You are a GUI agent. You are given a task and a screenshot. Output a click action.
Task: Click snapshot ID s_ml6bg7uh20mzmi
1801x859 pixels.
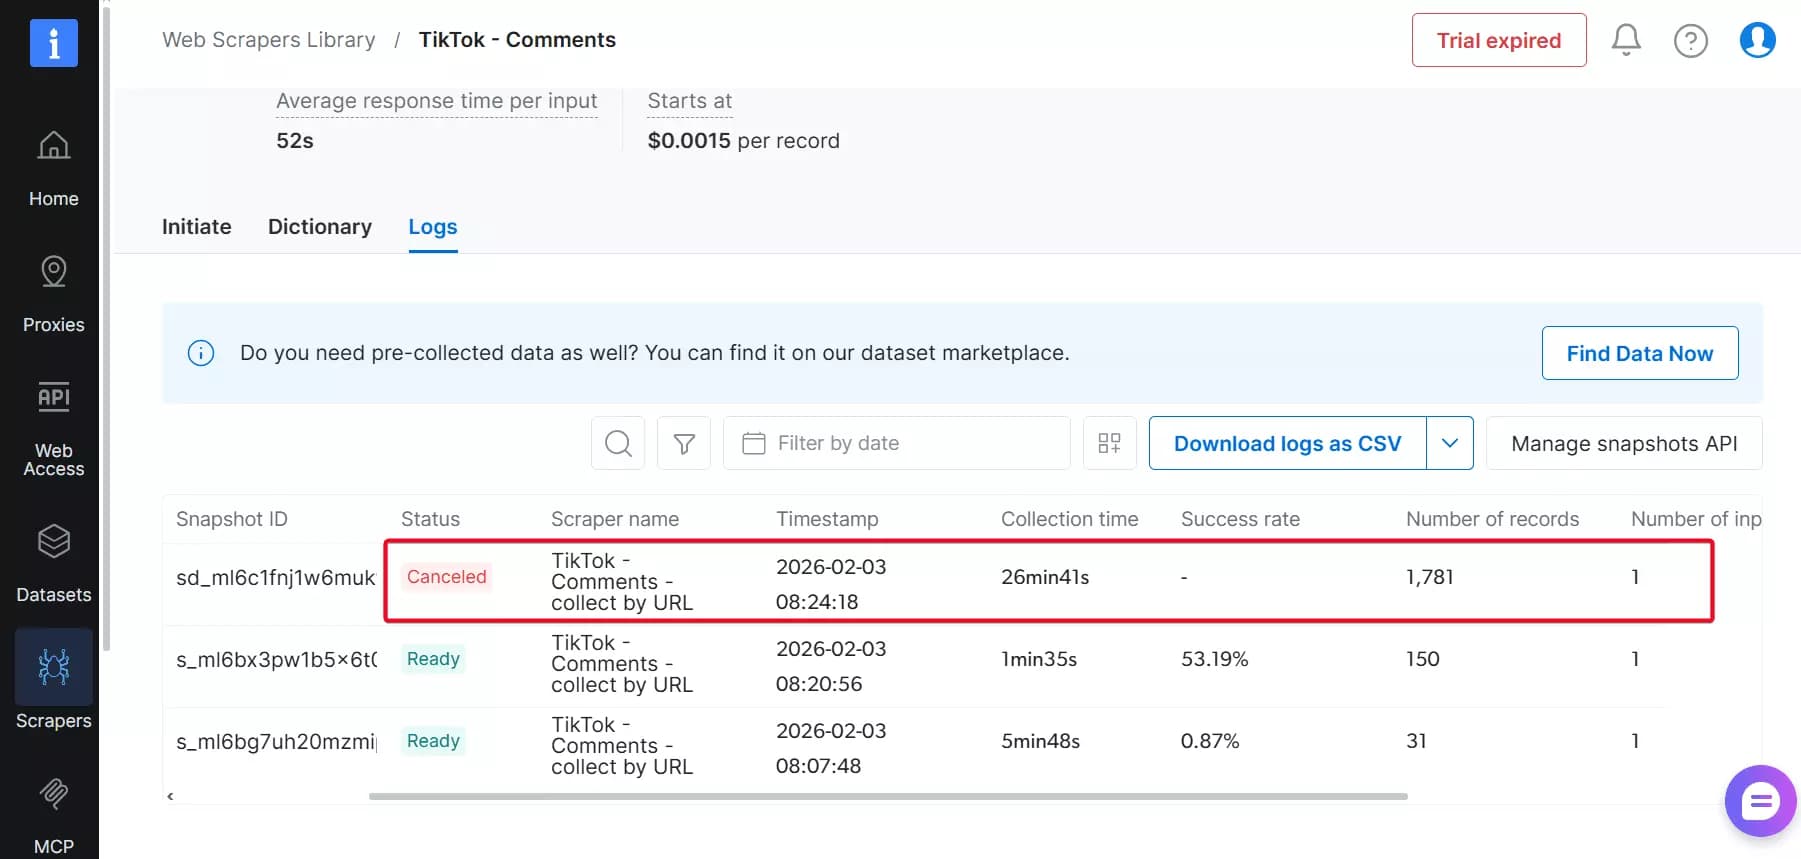[276, 741]
